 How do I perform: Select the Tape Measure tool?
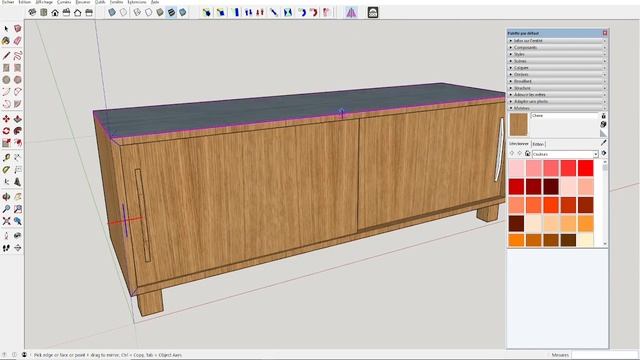point(6,158)
